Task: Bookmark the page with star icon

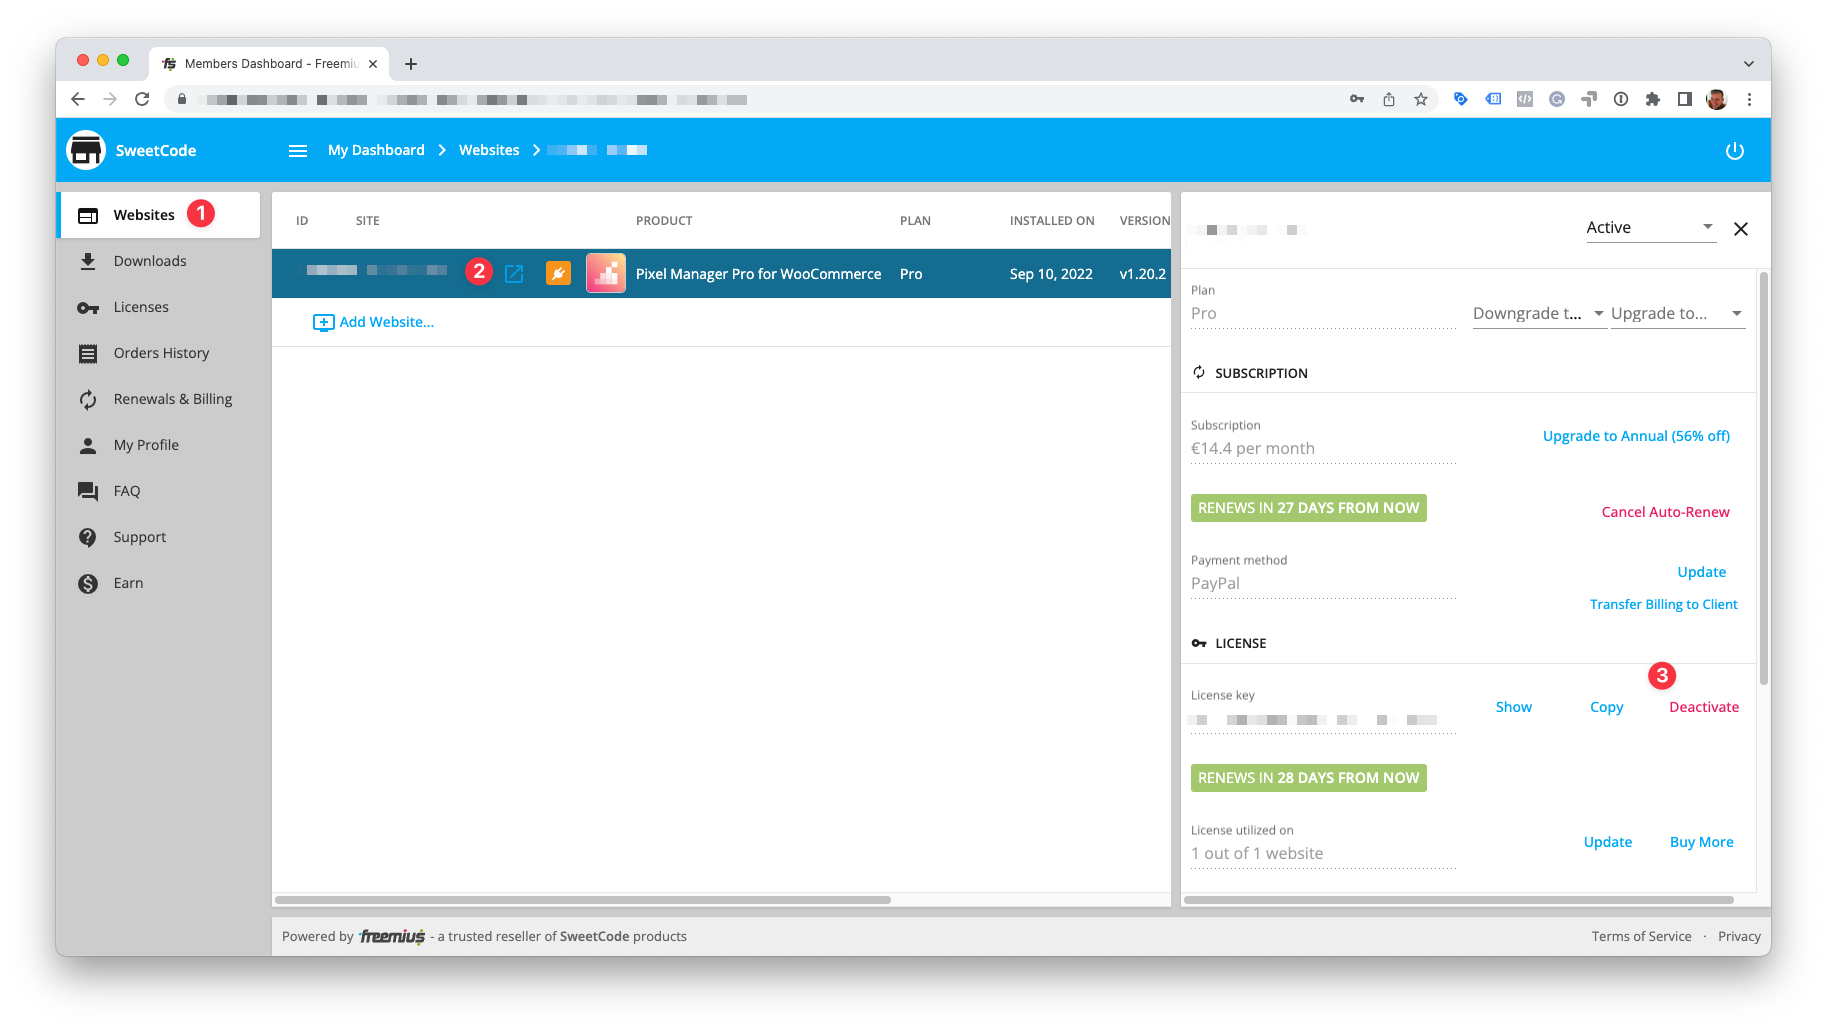Action: (x=1421, y=99)
